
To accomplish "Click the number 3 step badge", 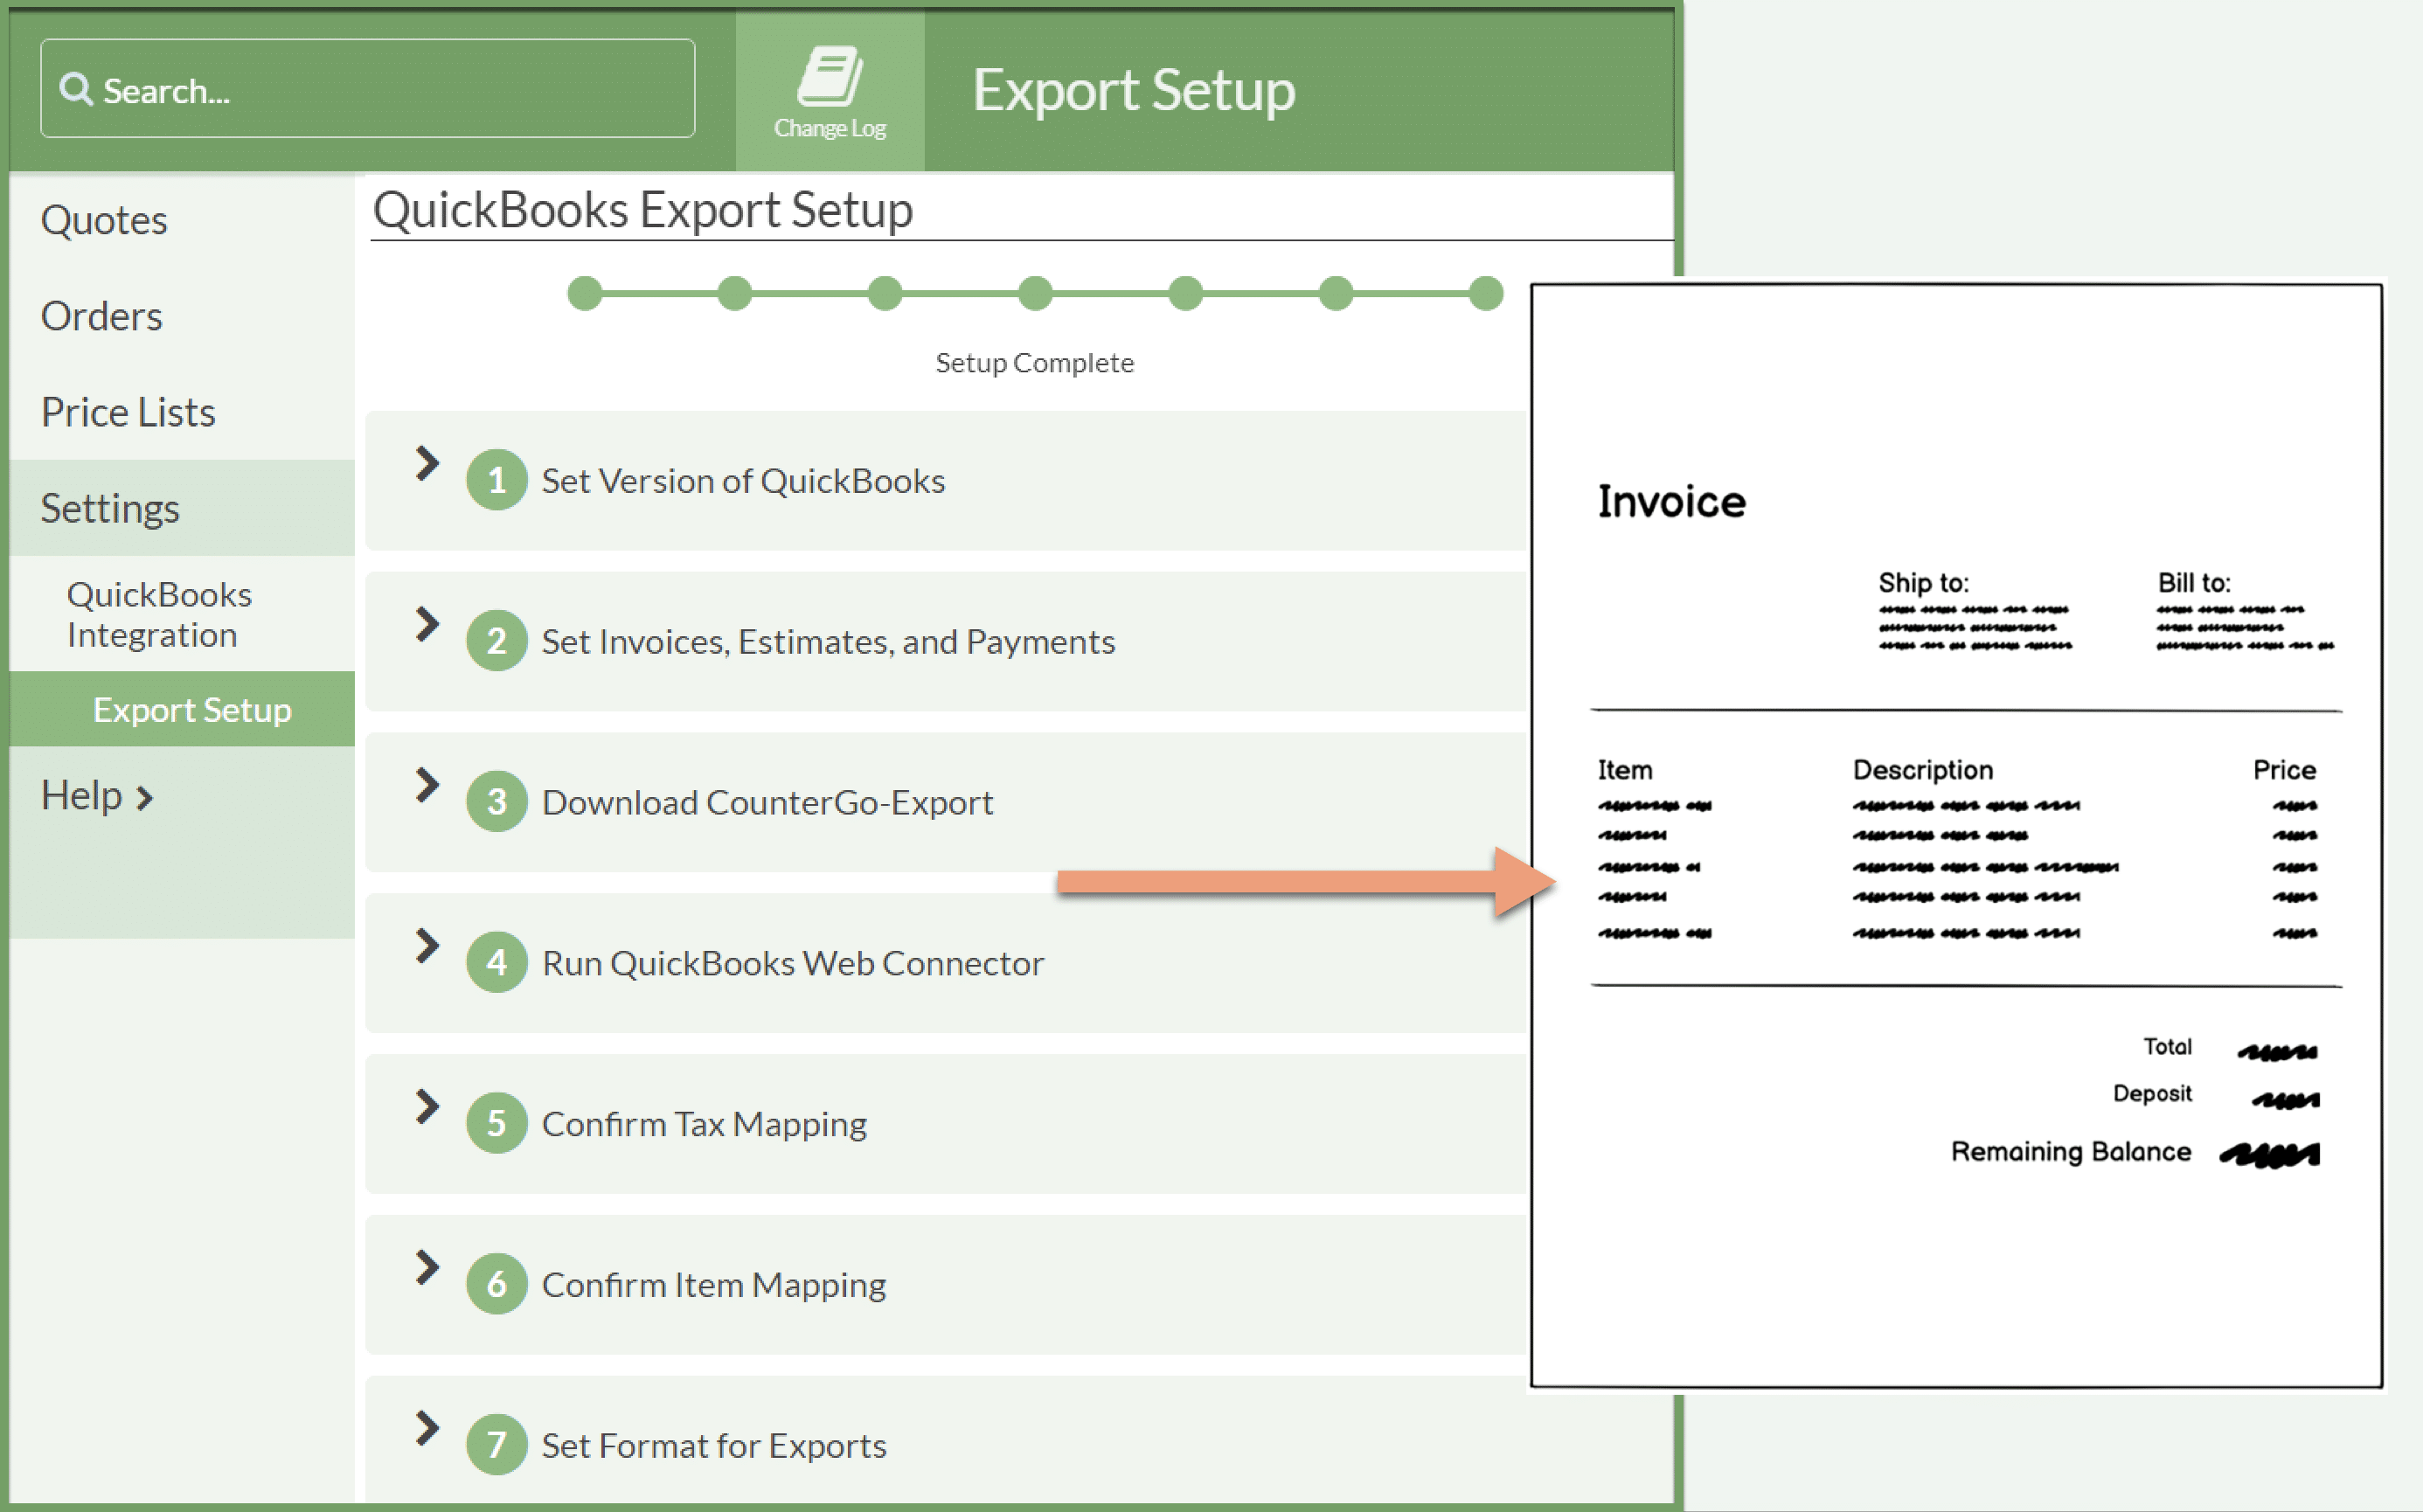I will [x=497, y=802].
